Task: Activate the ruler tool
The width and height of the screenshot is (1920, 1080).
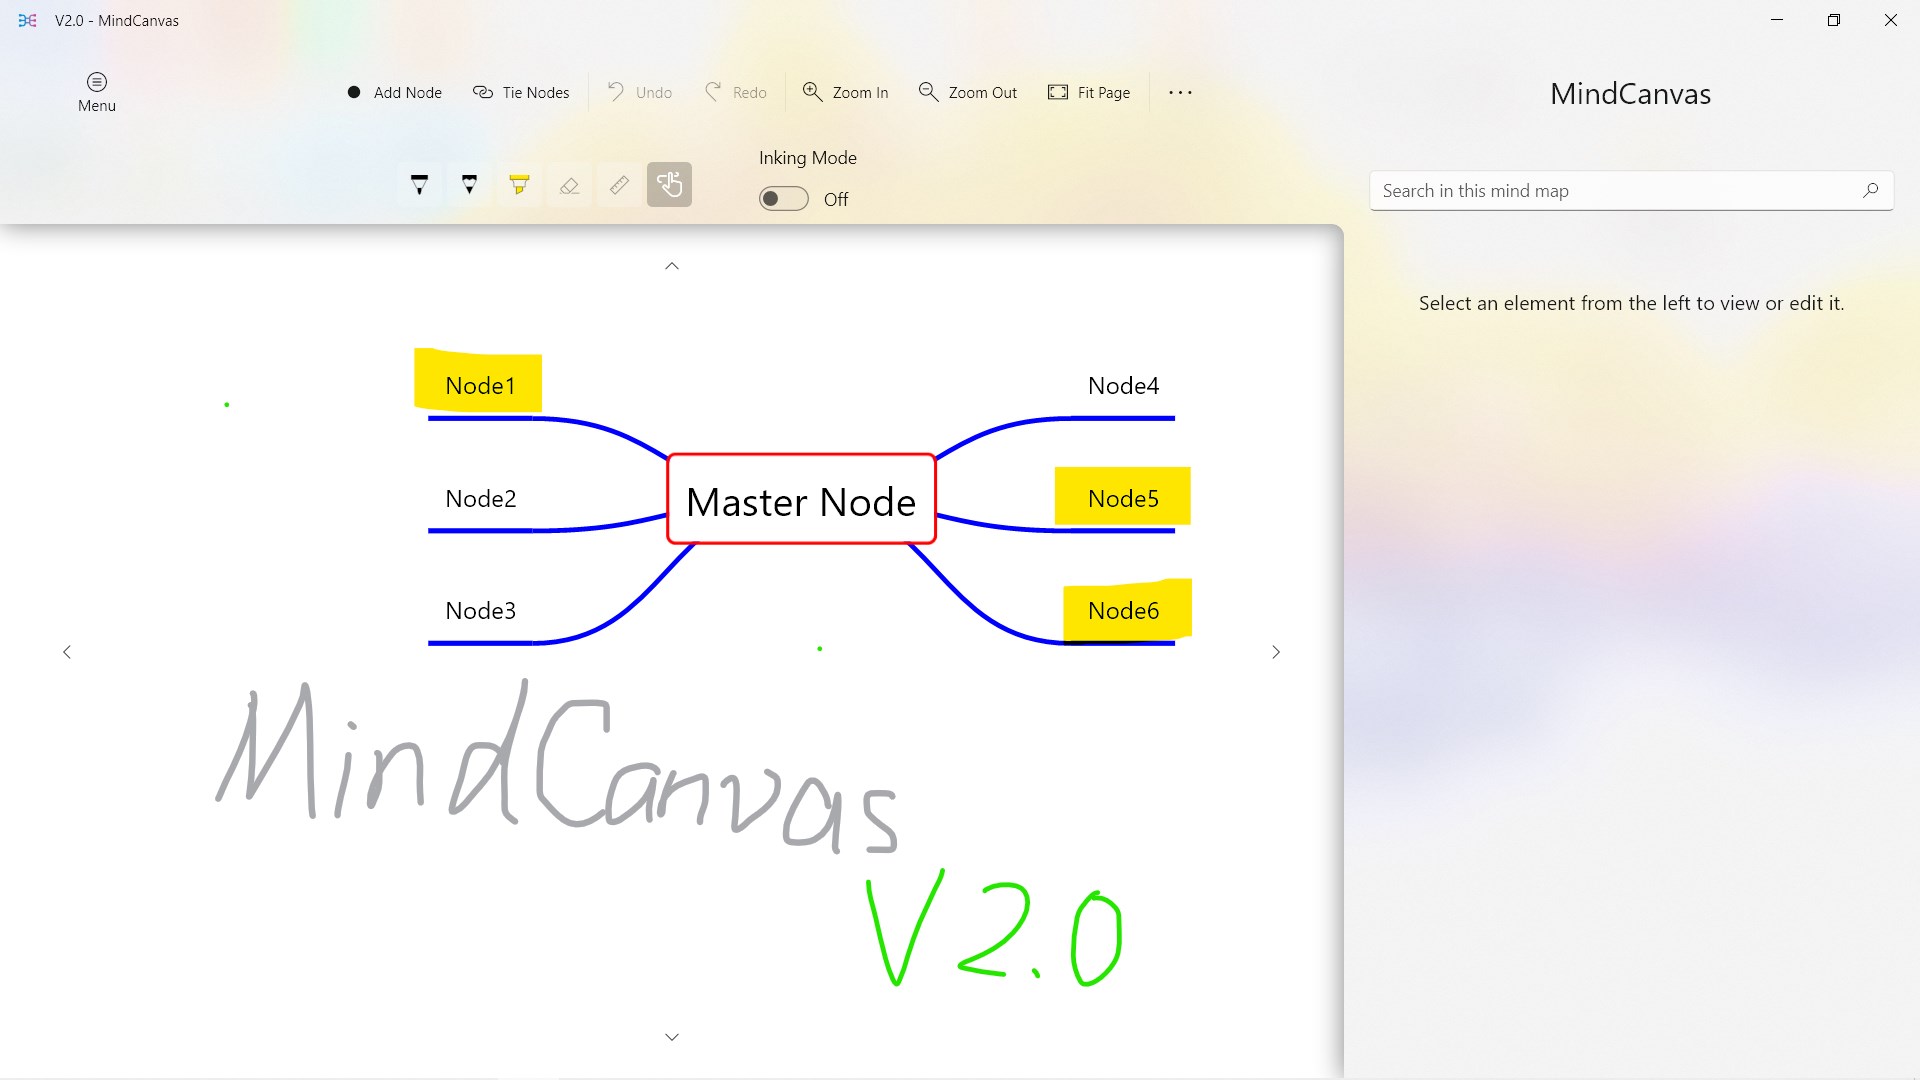Action: point(619,185)
